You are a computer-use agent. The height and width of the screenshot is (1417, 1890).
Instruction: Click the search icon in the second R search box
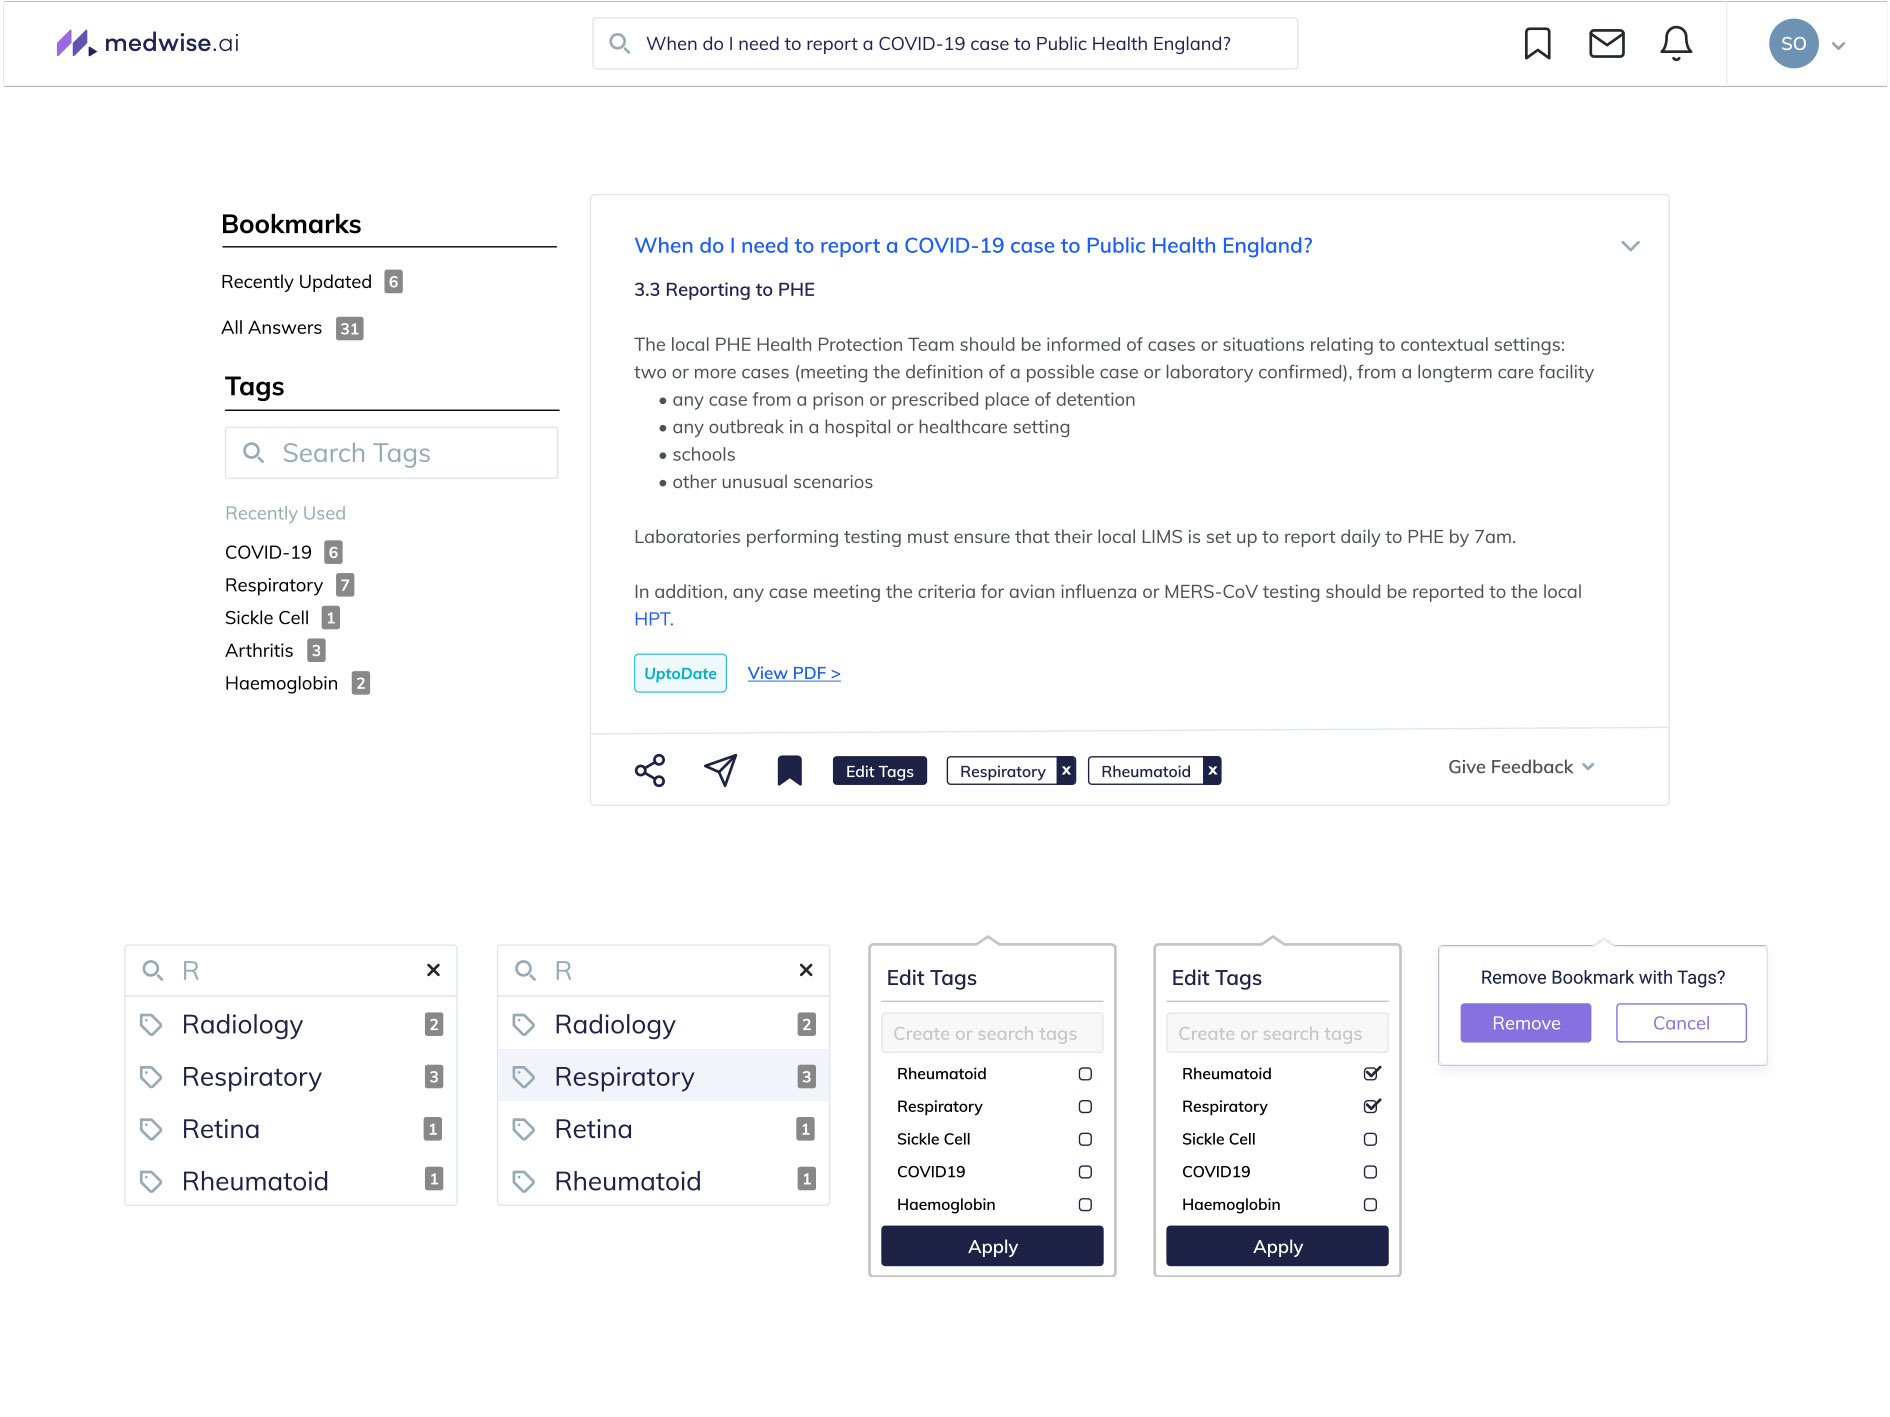click(x=525, y=970)
